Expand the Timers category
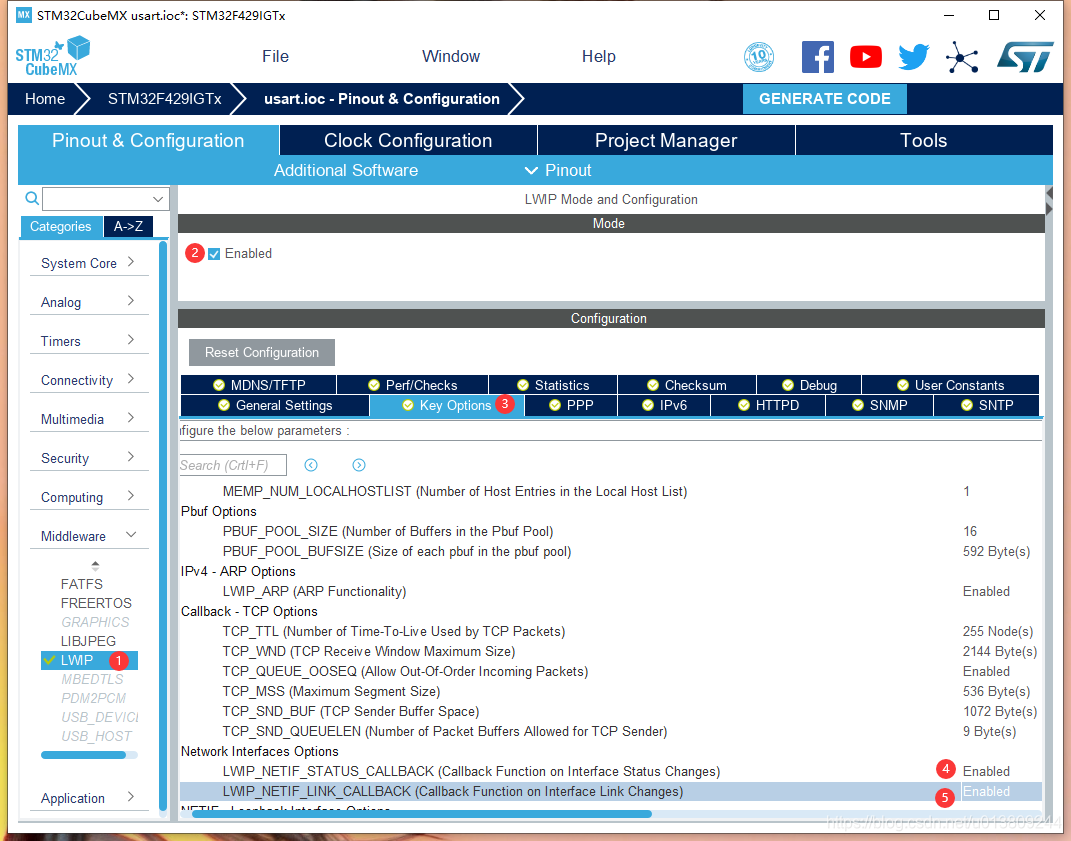The image size is (1071, 841). tap(89, 341)
